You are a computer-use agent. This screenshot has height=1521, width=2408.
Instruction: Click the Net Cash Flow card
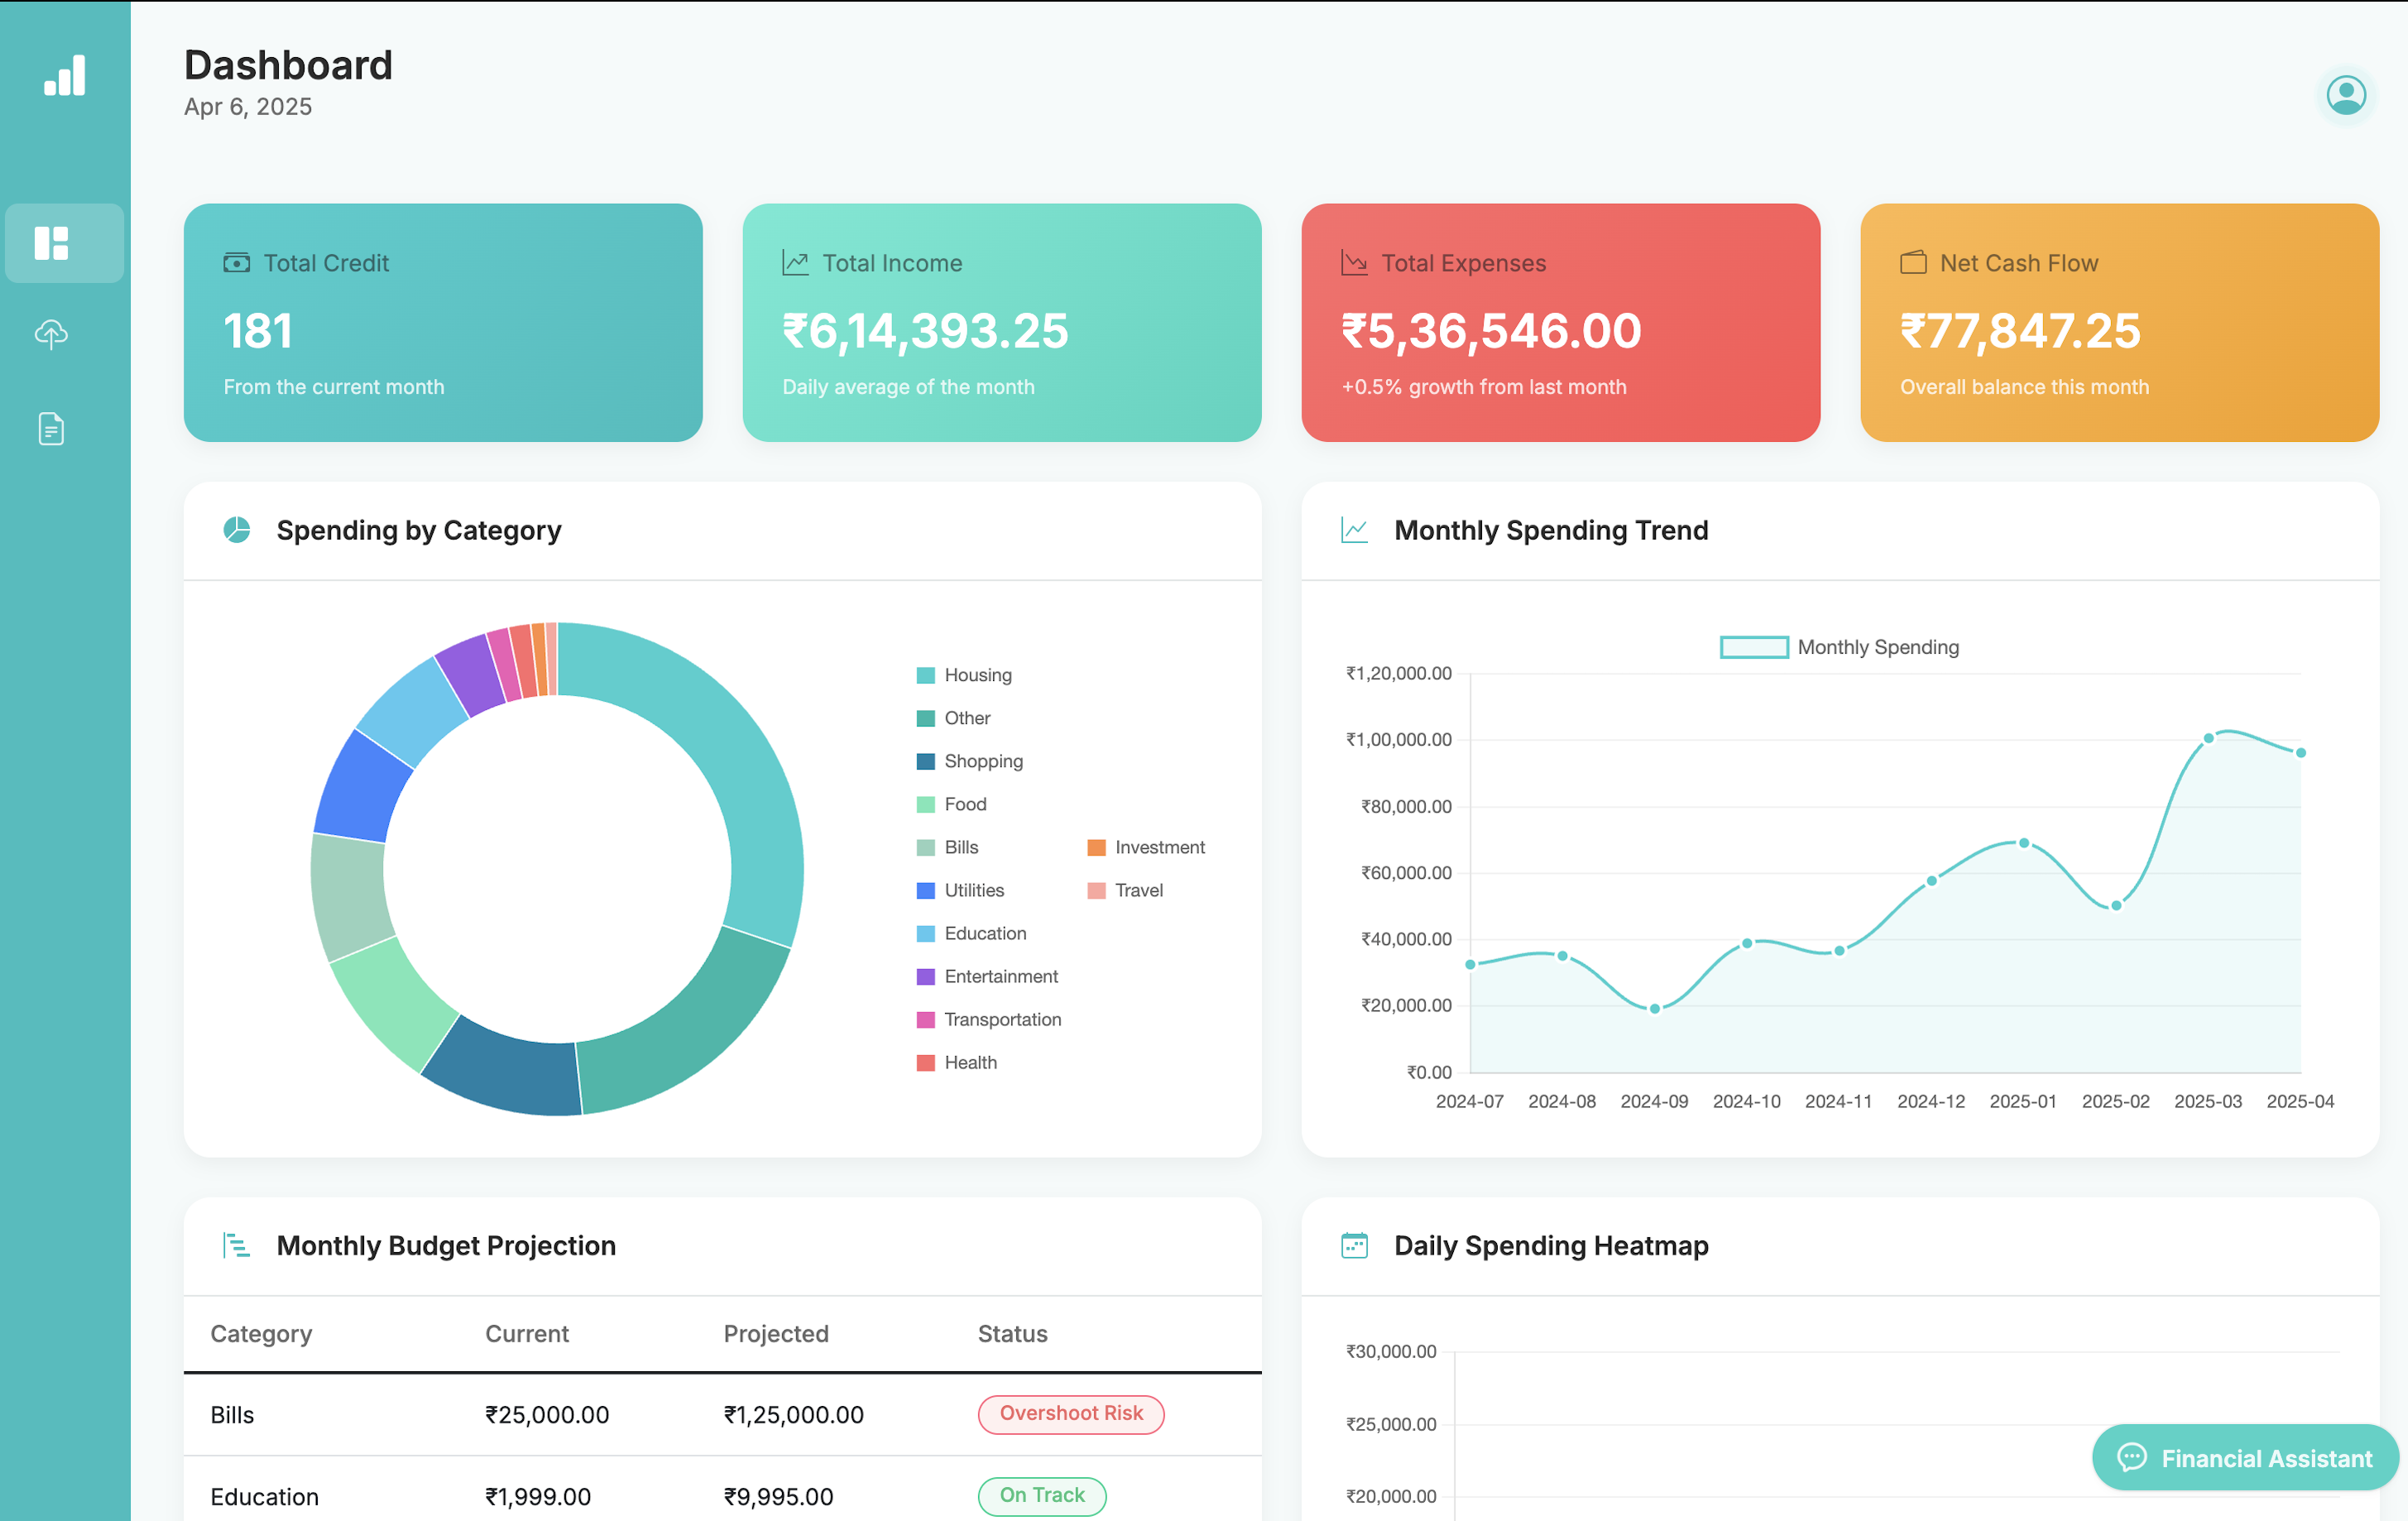[x=2118, y=322]
